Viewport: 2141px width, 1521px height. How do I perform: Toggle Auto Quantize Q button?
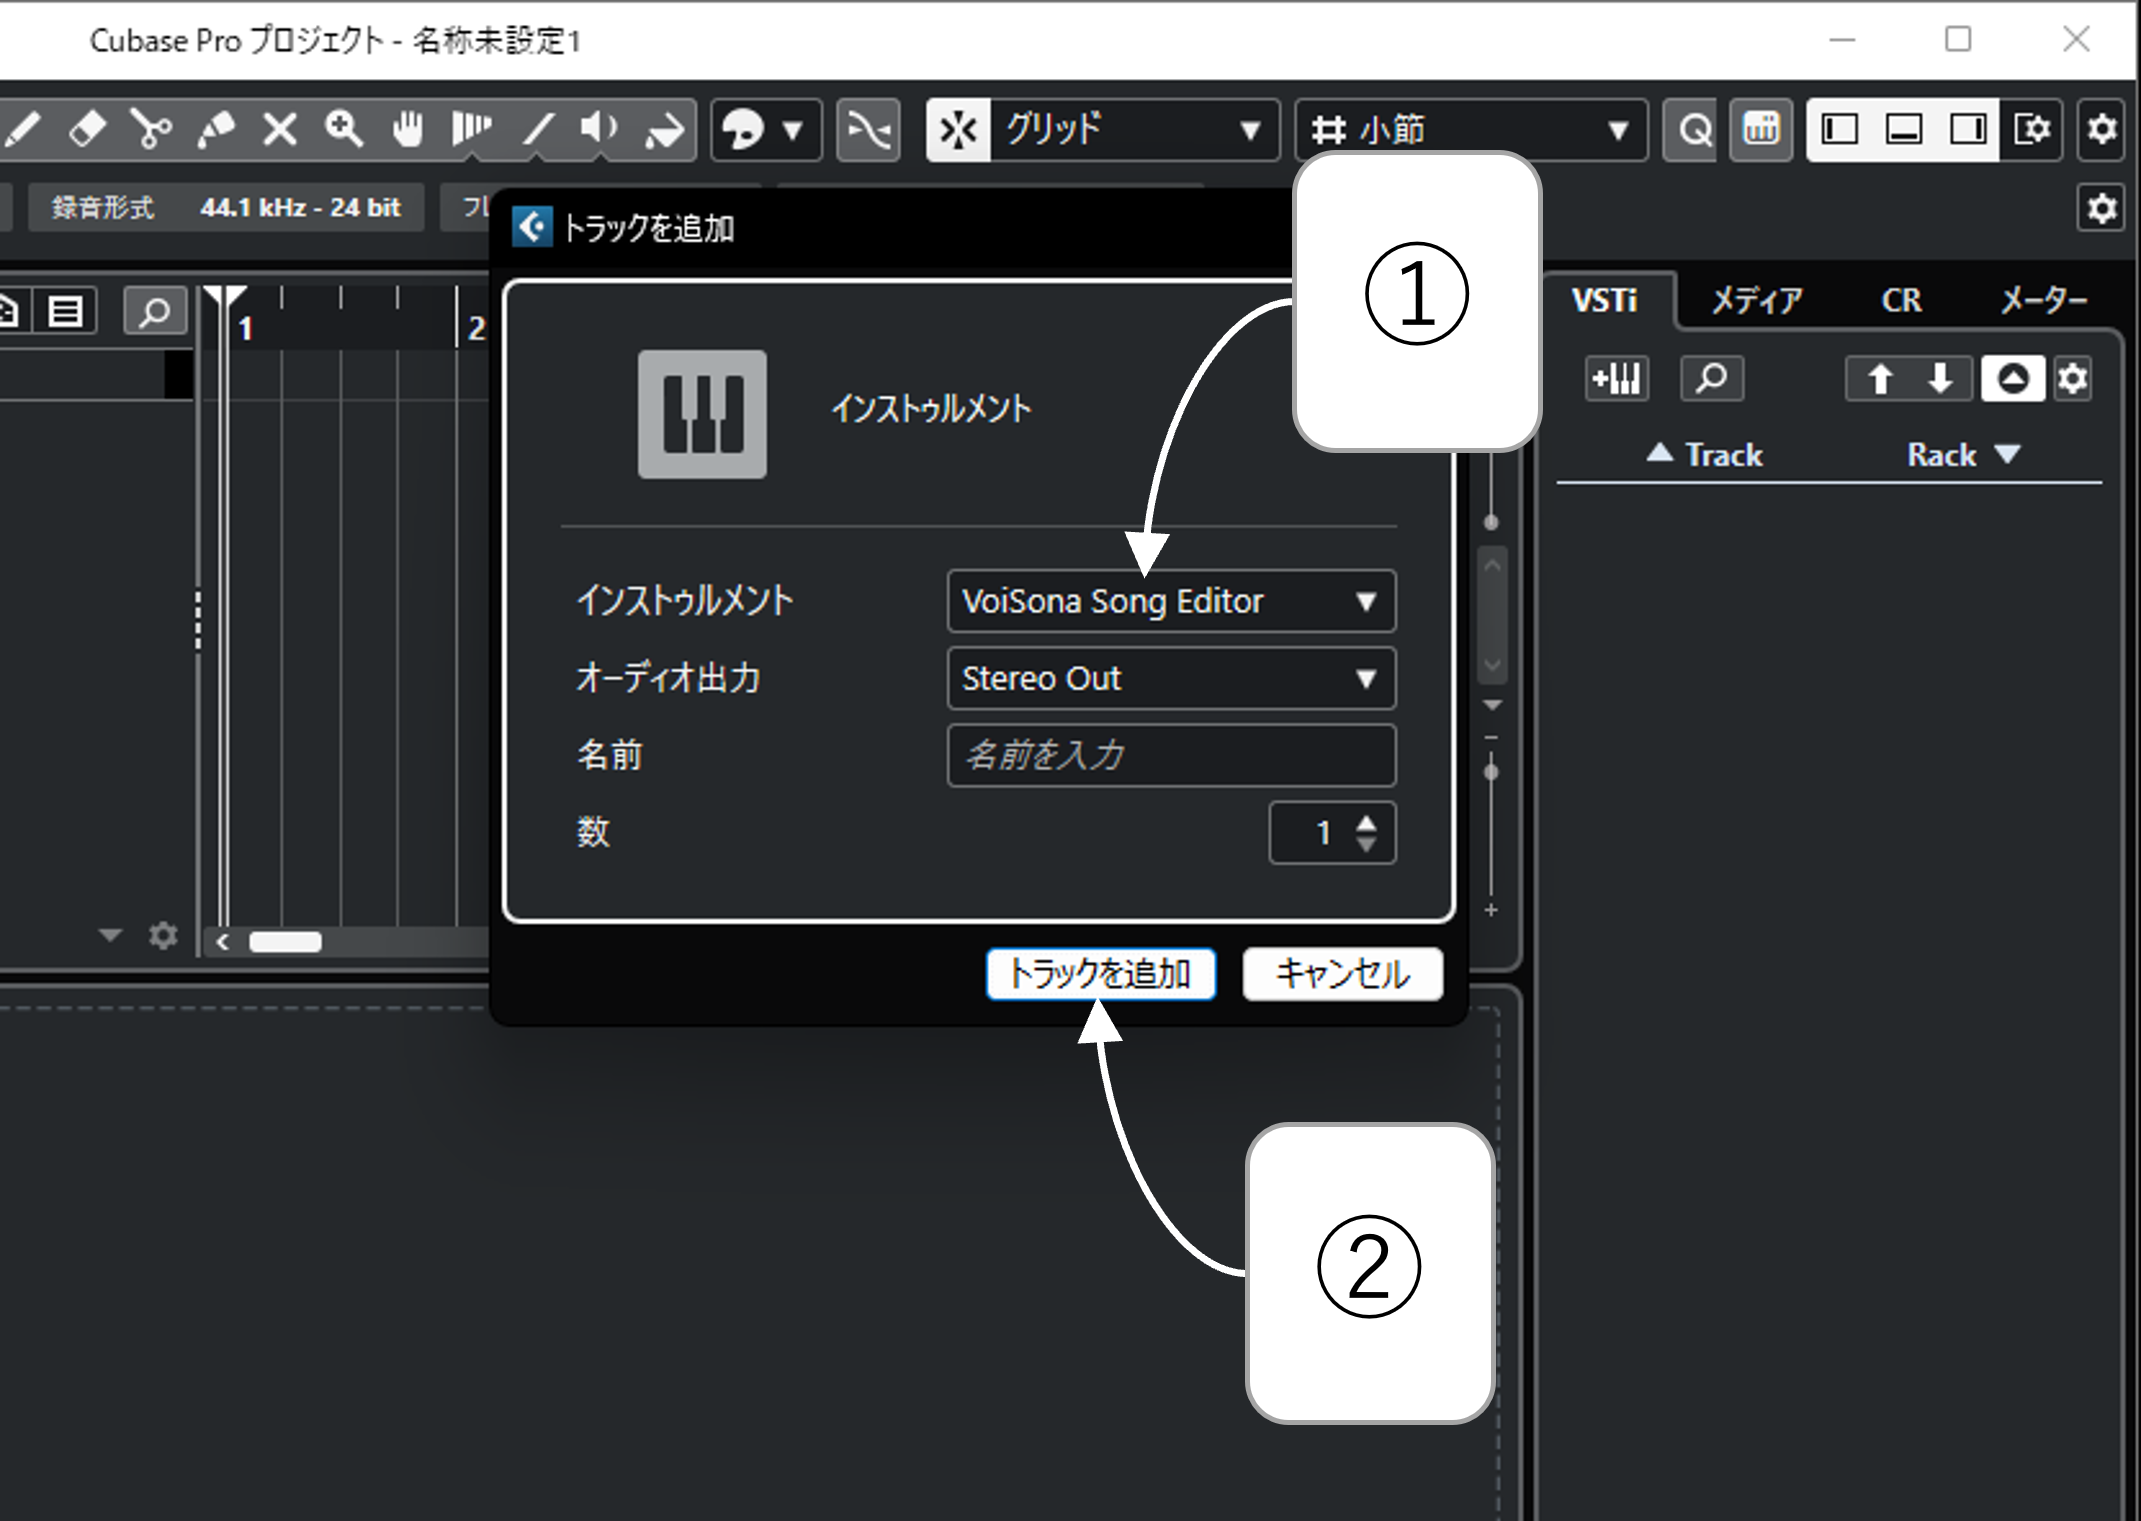[1693, 130]
